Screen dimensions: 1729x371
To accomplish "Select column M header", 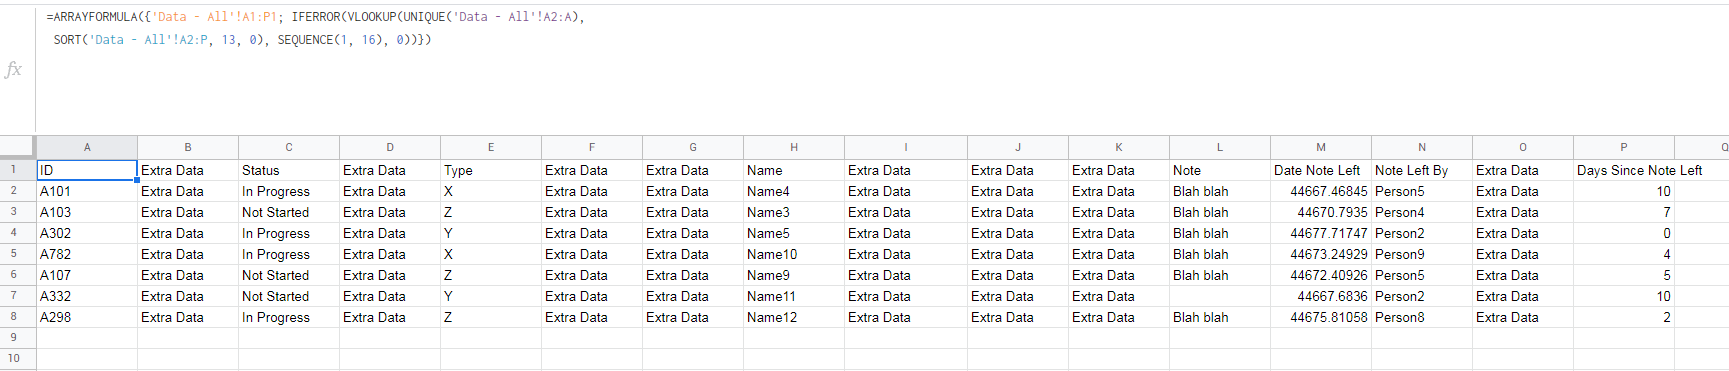I will tap(1321, 147).
